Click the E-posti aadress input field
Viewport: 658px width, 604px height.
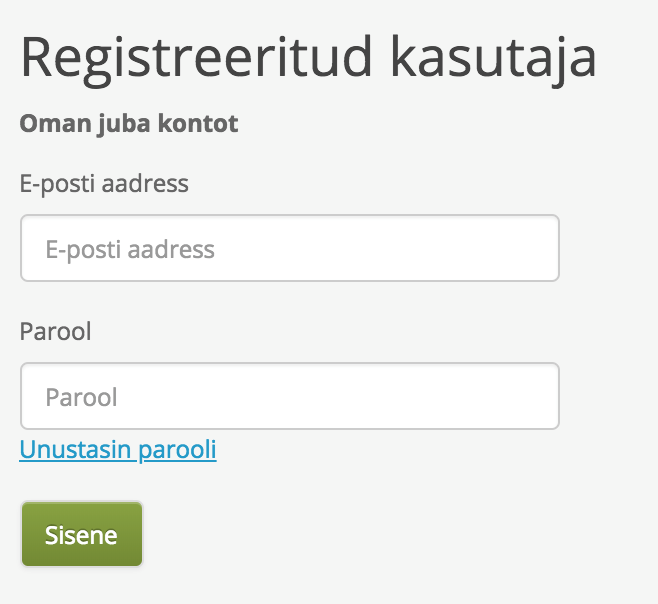click(290, 248)
